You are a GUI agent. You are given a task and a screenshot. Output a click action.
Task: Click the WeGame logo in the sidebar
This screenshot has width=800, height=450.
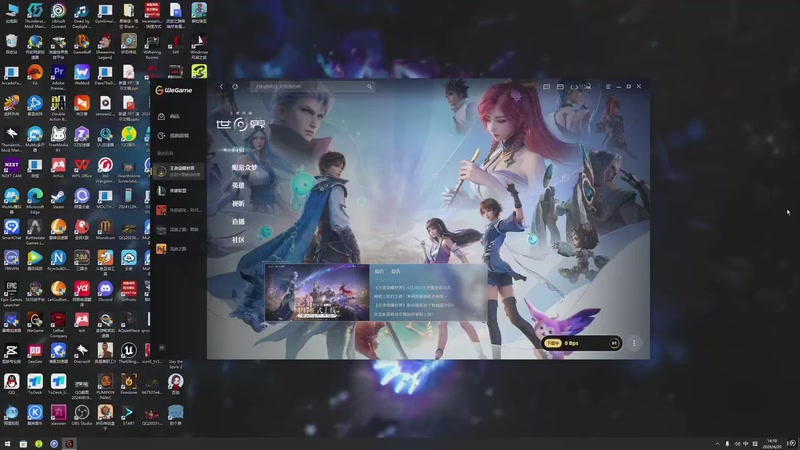click(x=174, y=90)
